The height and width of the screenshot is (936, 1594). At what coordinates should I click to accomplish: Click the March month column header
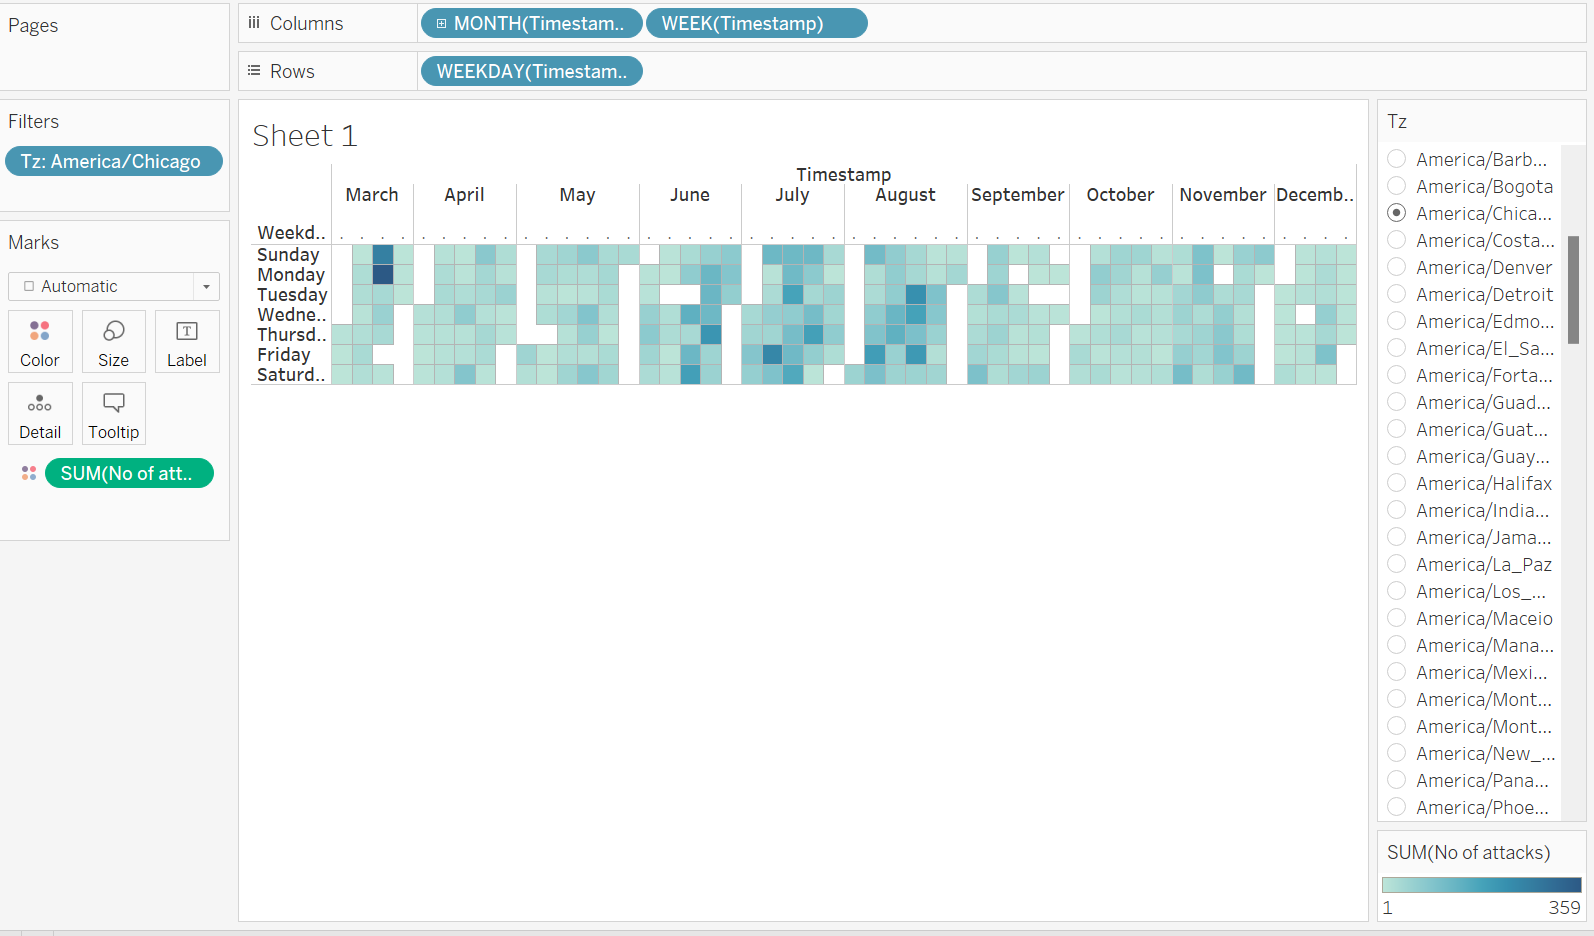372,195
